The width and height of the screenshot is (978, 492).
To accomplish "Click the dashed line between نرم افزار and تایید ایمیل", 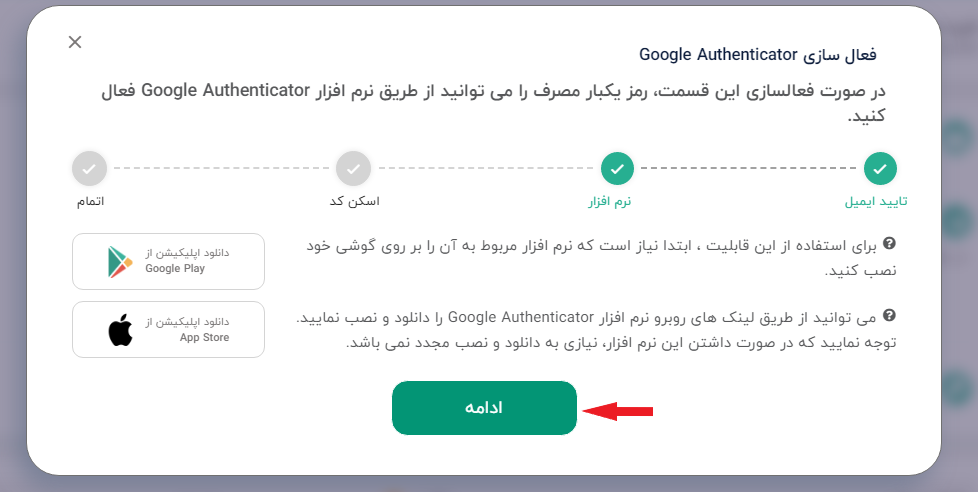I will click(748, 168).
